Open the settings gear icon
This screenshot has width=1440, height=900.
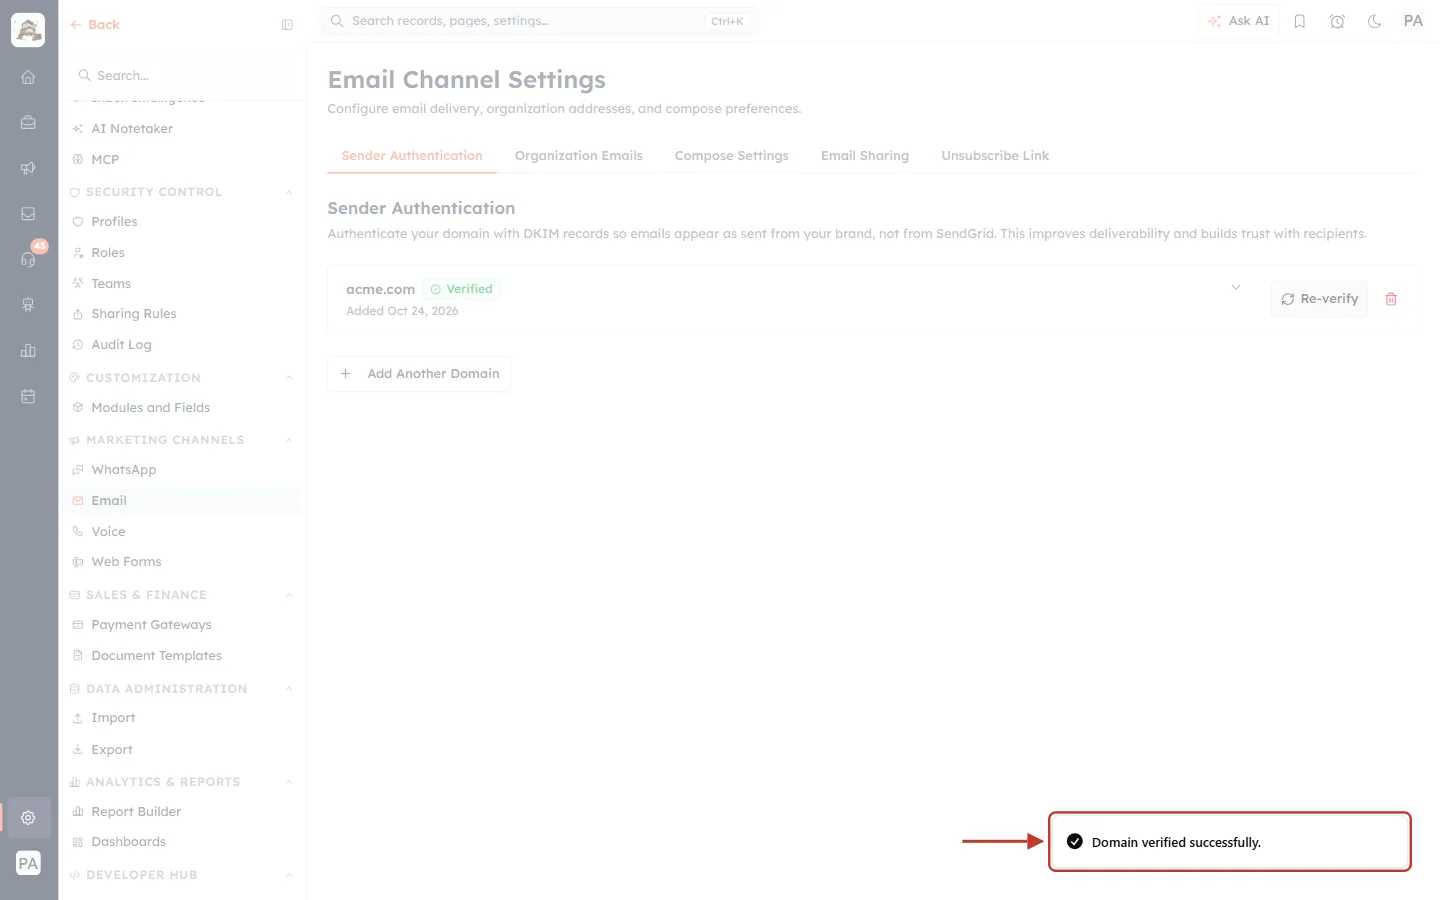[28, 817]
